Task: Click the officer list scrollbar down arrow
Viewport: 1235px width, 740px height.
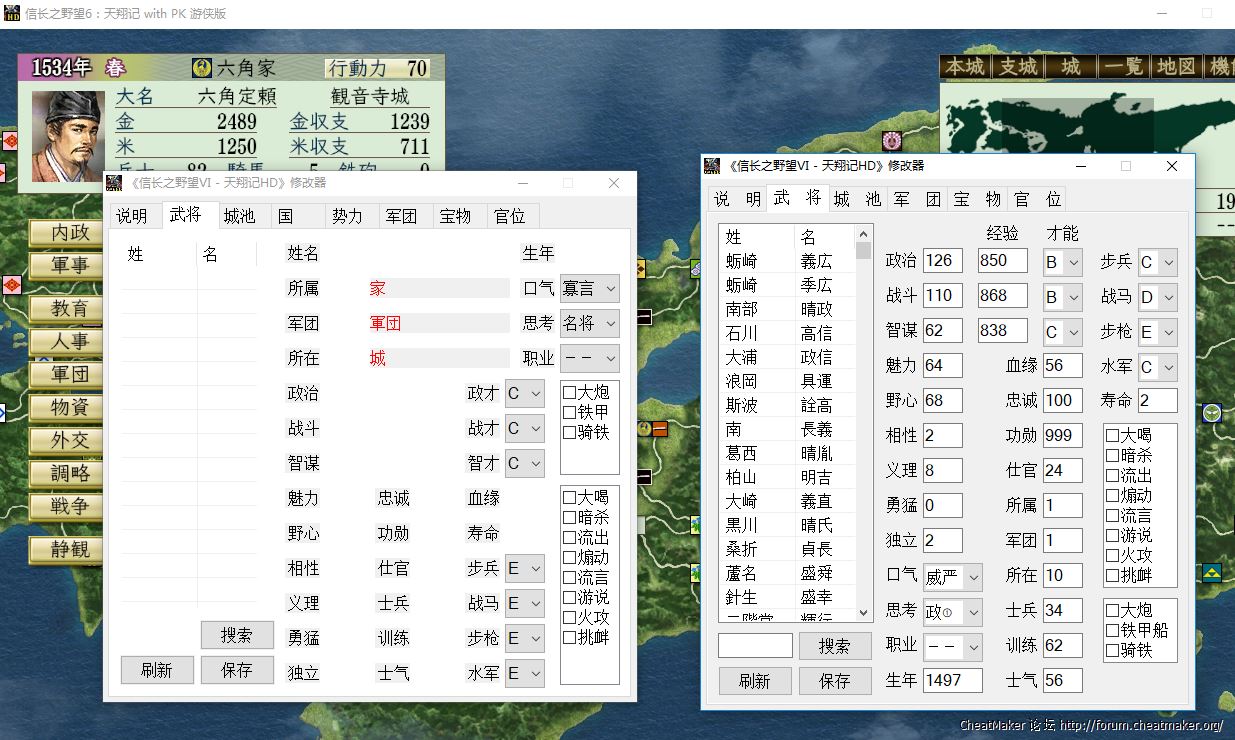Action: [x=863, y=614]
